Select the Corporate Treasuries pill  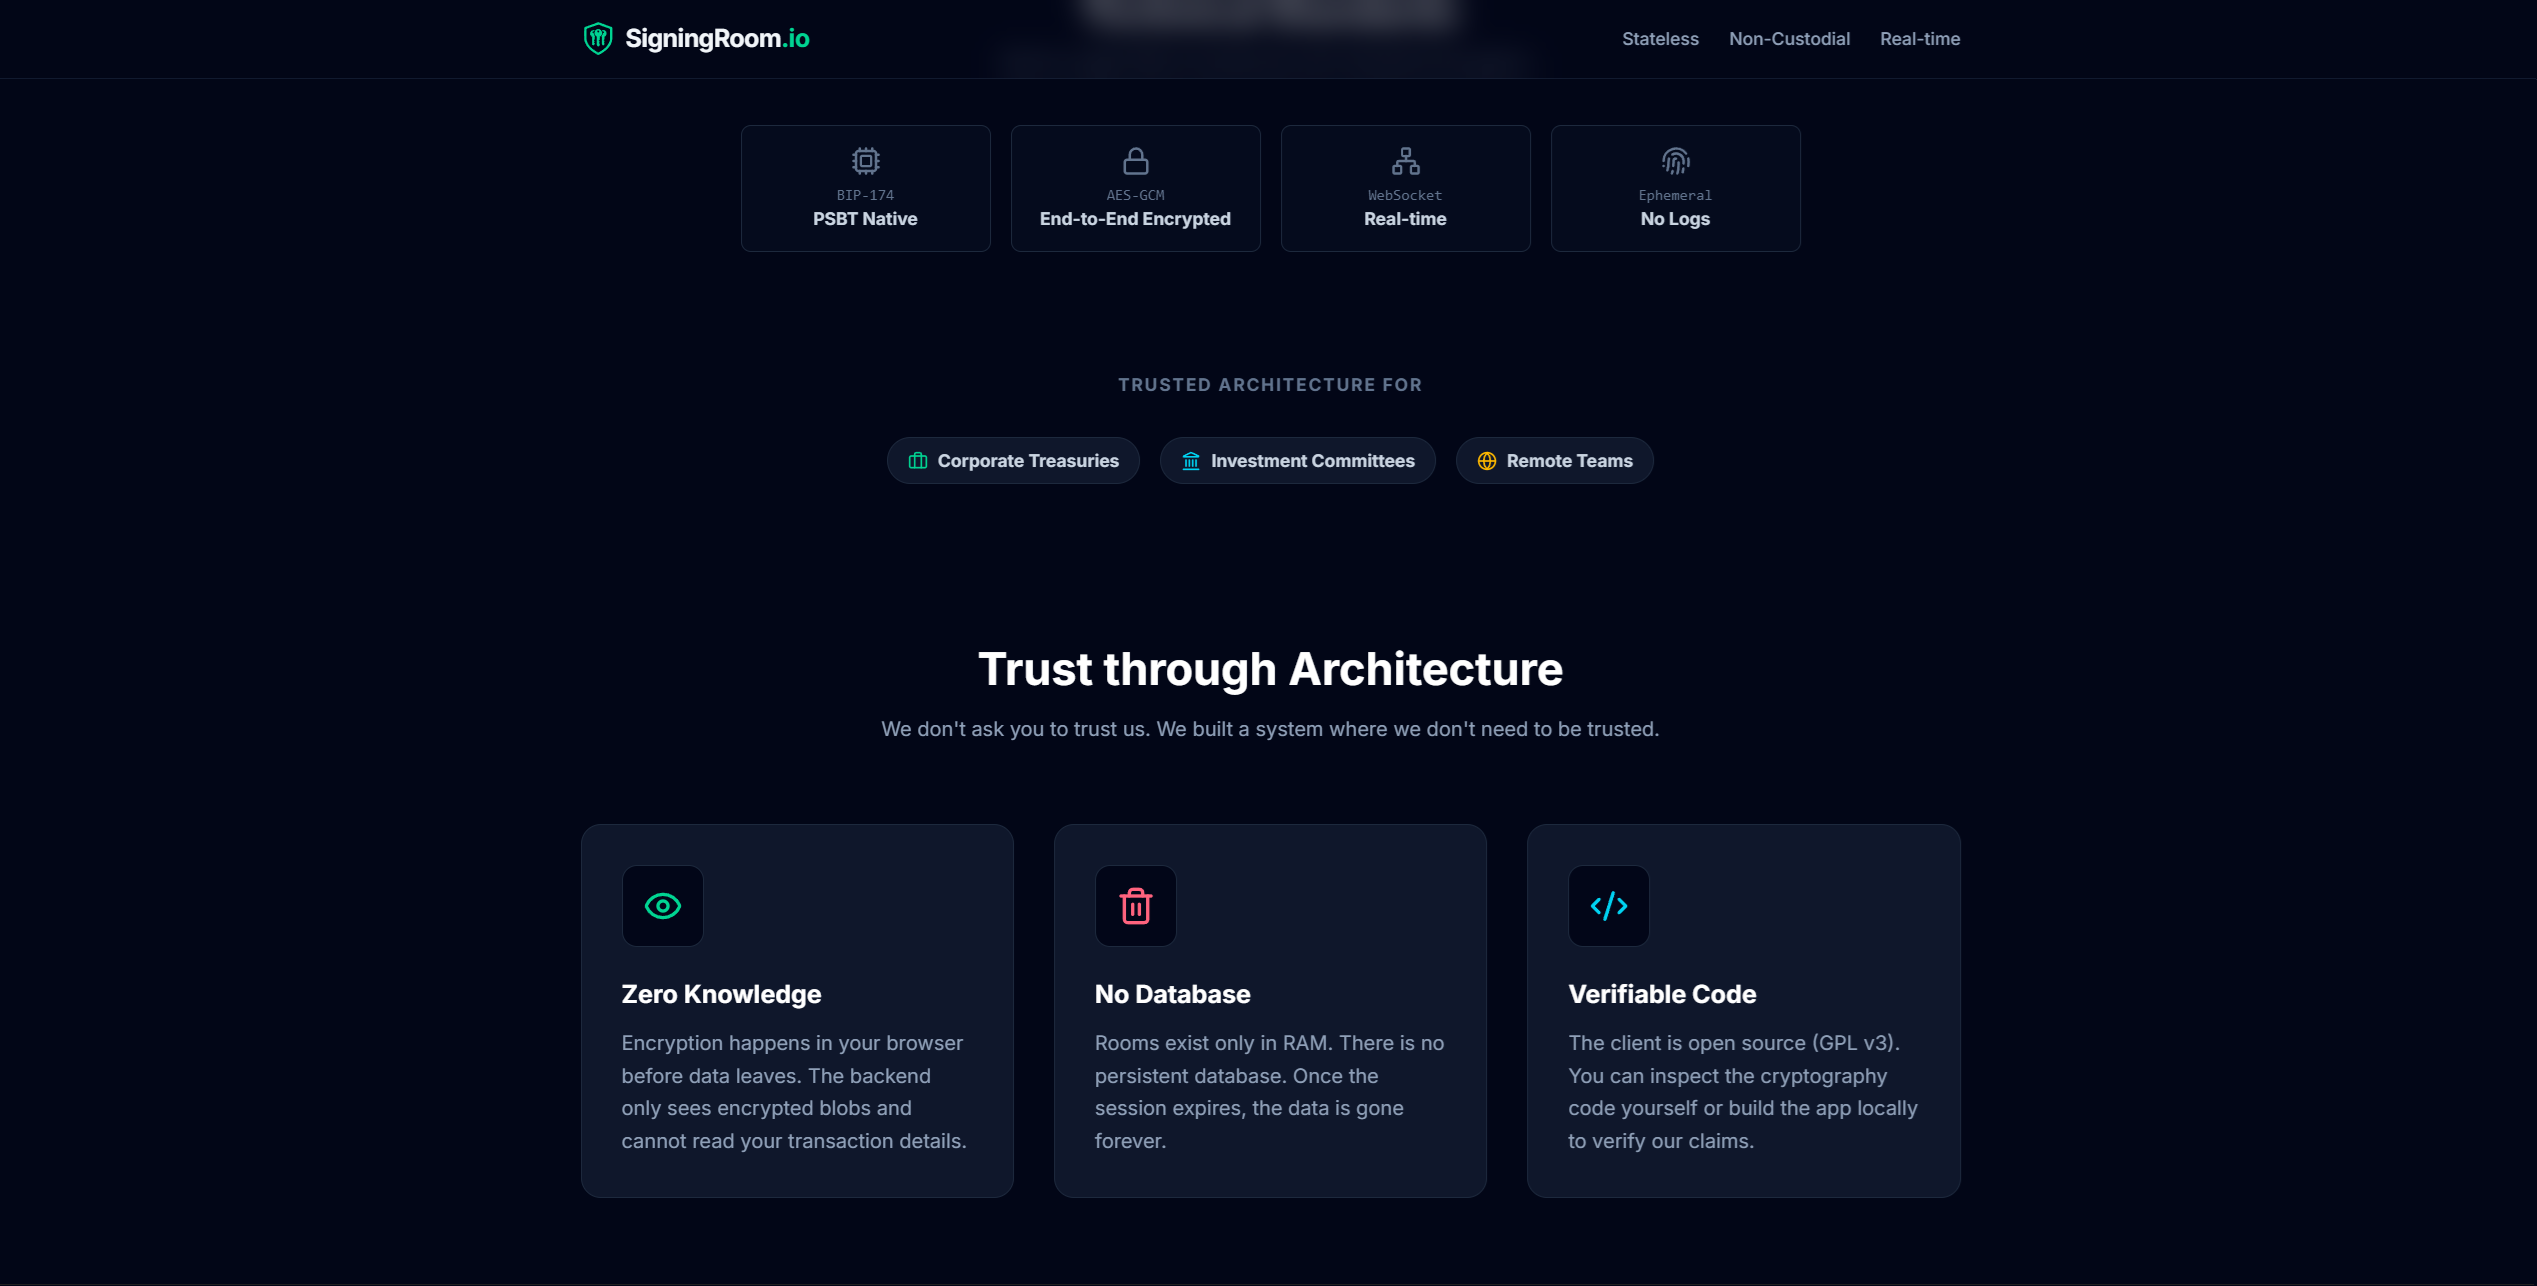(1012, 460)
